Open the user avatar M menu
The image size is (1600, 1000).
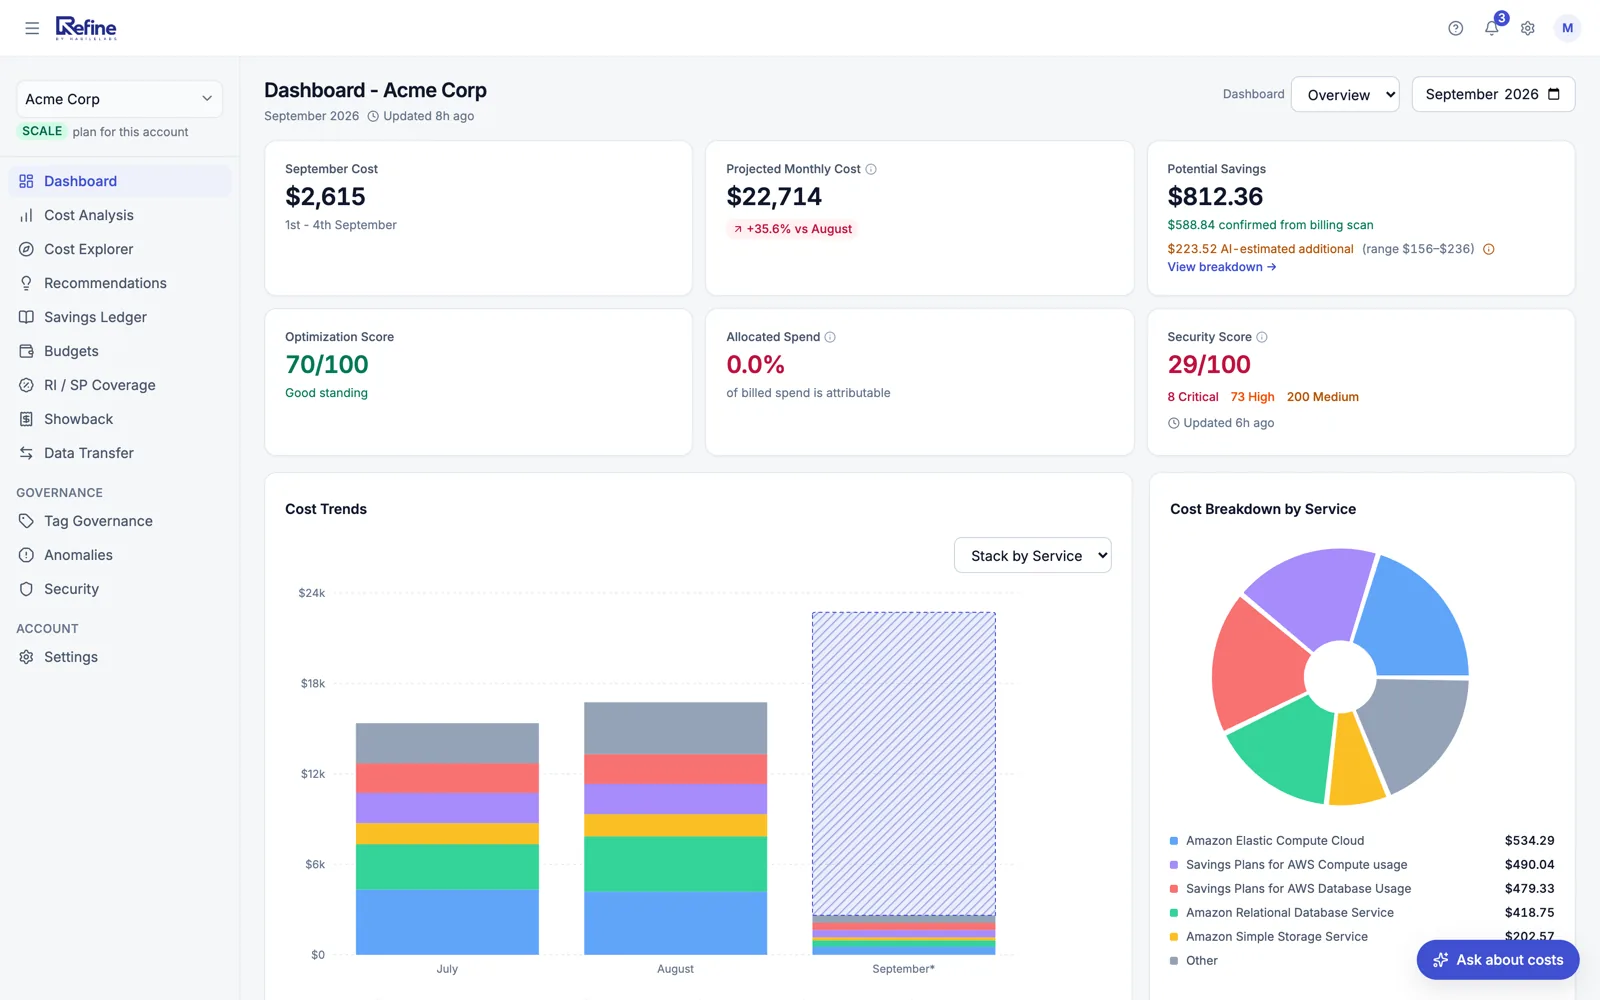coord(1567,28)
